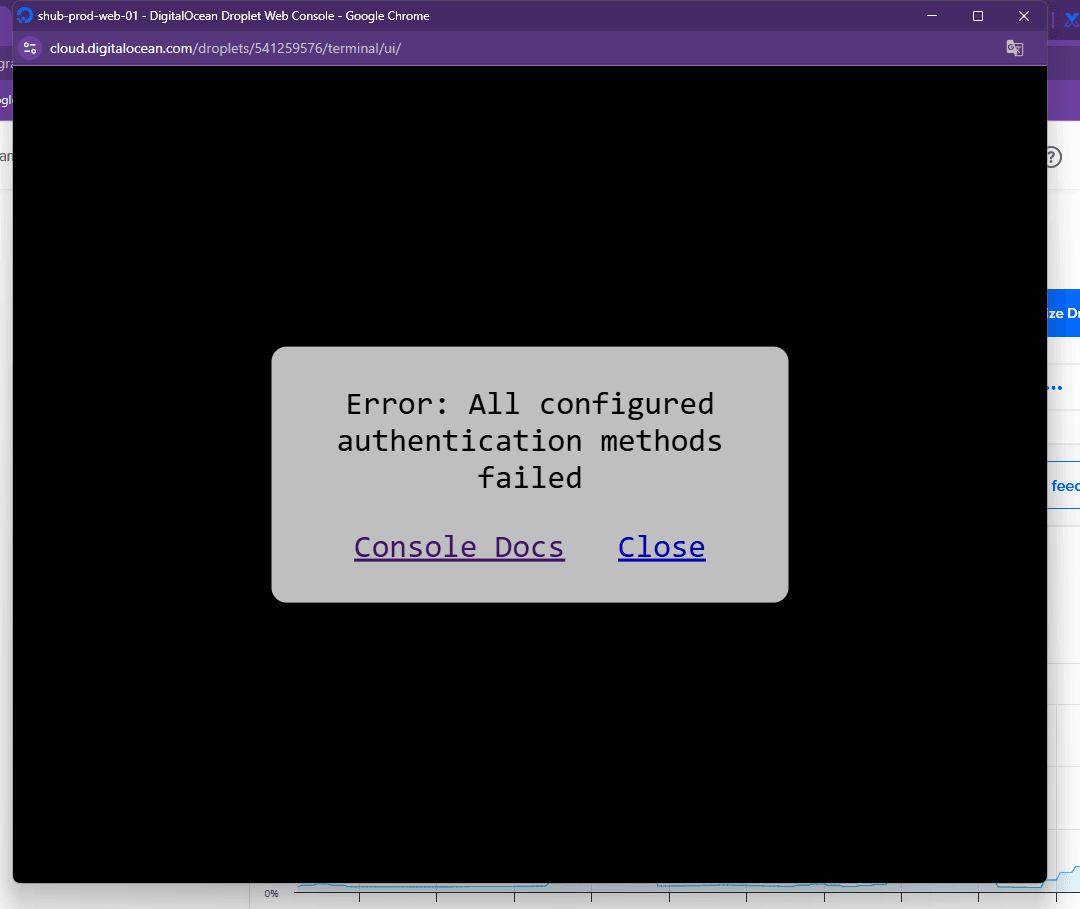Screen dimensions: 1080x909
Task: Click the DigitalOcean favicon in the title bar
Action: pyautogui.click(x=25, y=16)
